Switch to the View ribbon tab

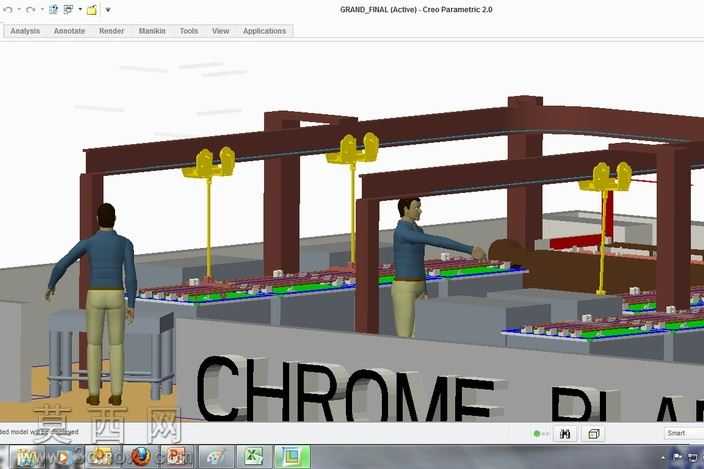220,31
